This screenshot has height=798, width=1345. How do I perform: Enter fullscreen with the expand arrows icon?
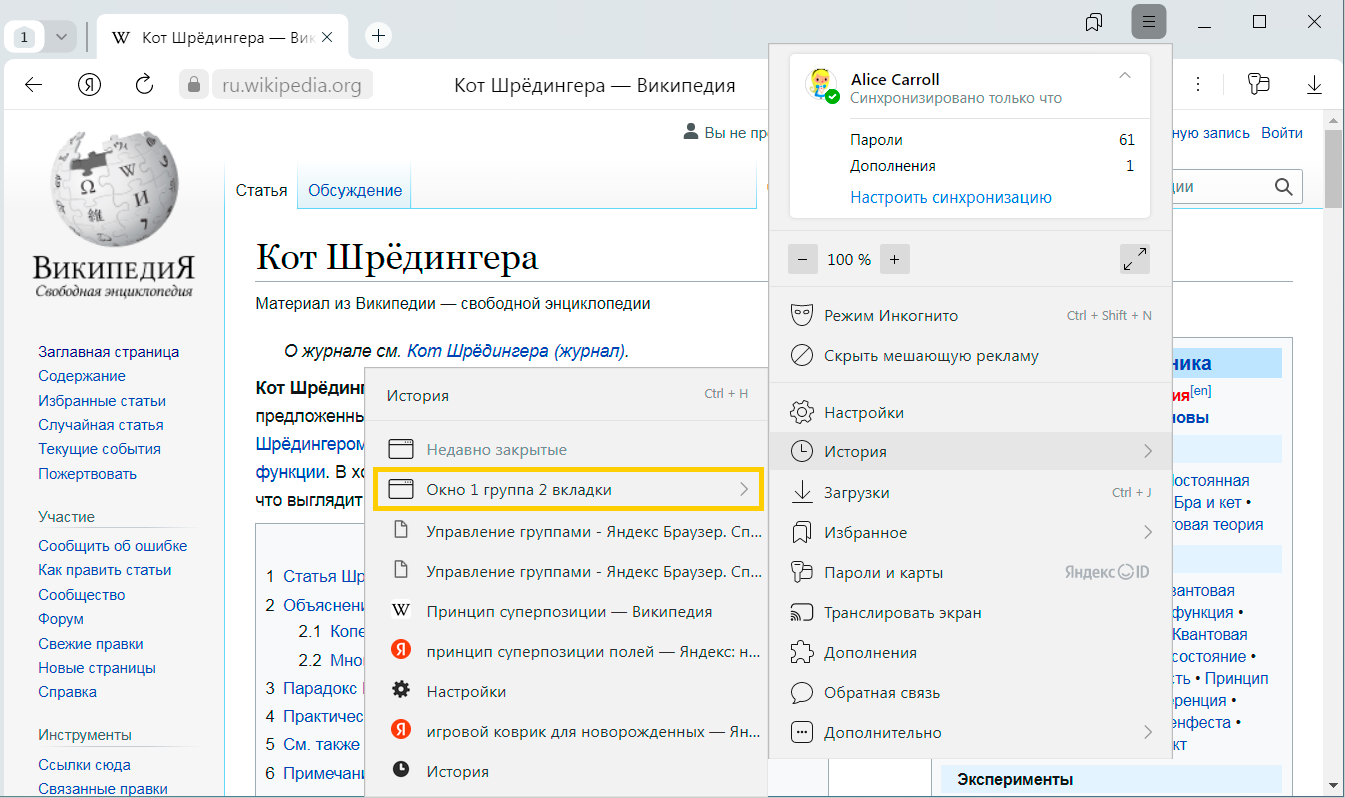1134,260
